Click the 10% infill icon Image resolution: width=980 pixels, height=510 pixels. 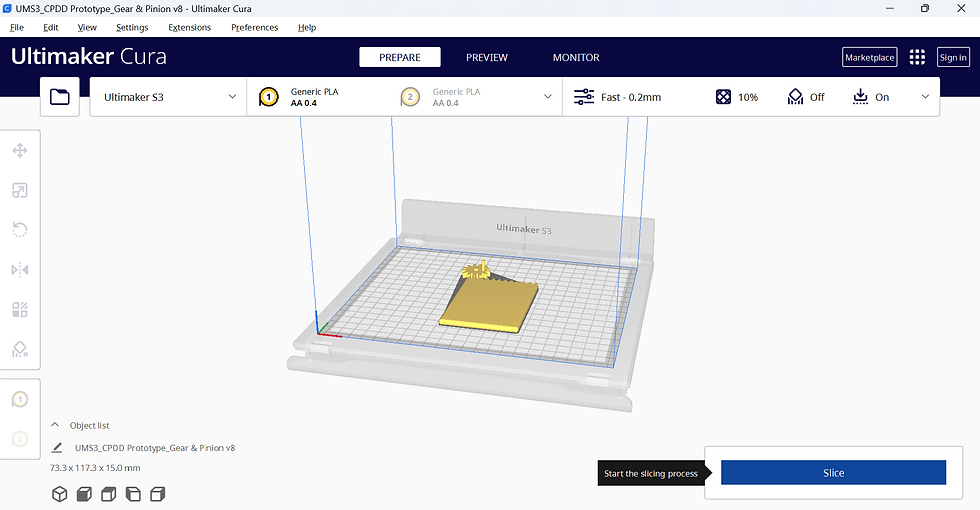pyautogui.click(x=723, y=97)
